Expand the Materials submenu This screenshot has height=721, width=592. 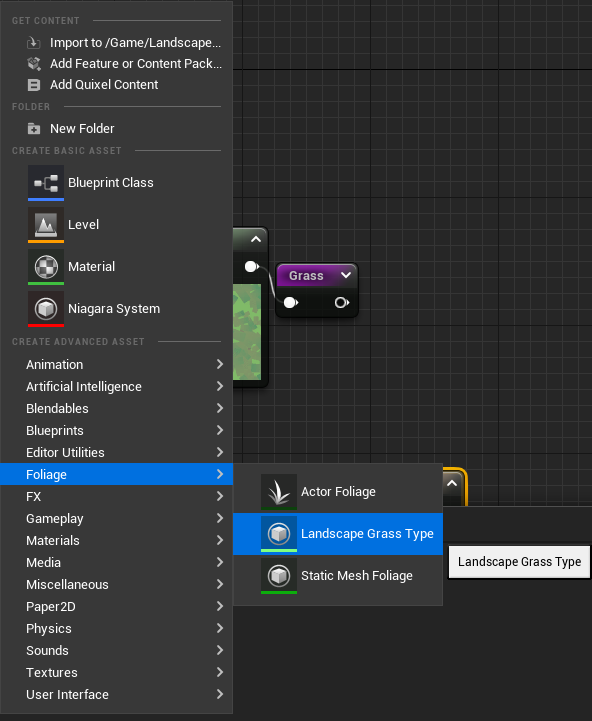[x=116, y=541]
